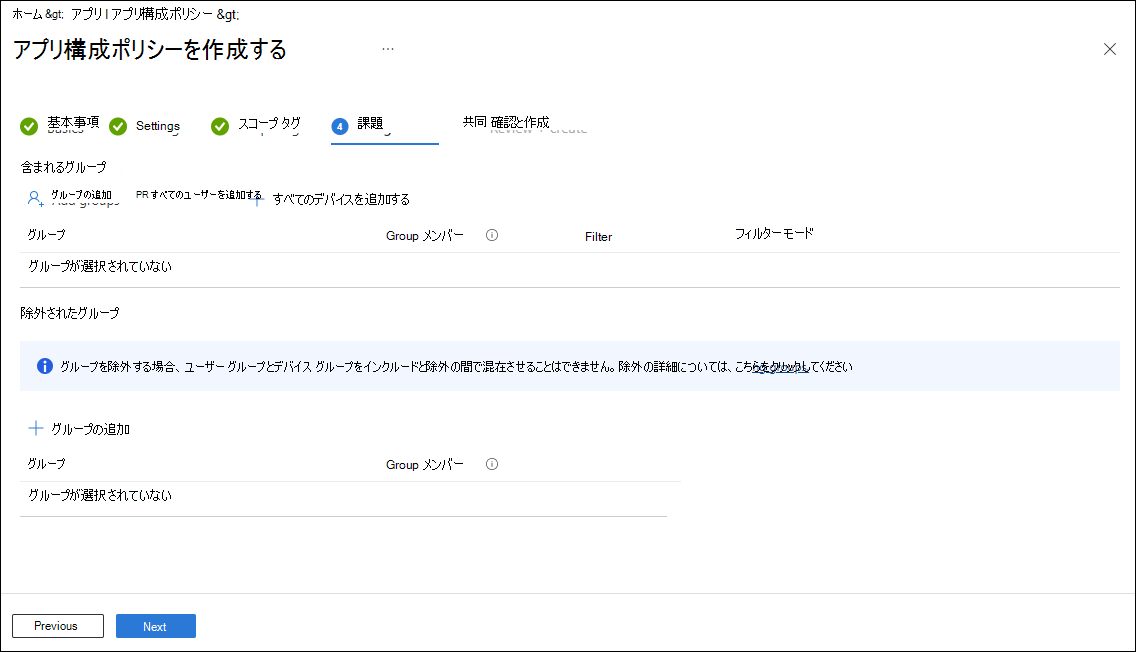1136x652 pixels.
Task: Click the excluded Group メンバー column header
Action: 425,464
